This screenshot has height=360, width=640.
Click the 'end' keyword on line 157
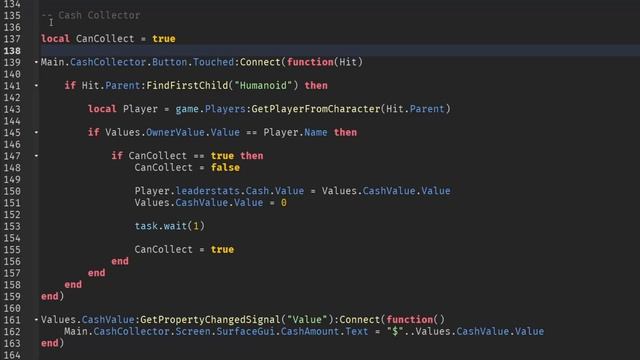pyautogui.click(x=96, y=273)
